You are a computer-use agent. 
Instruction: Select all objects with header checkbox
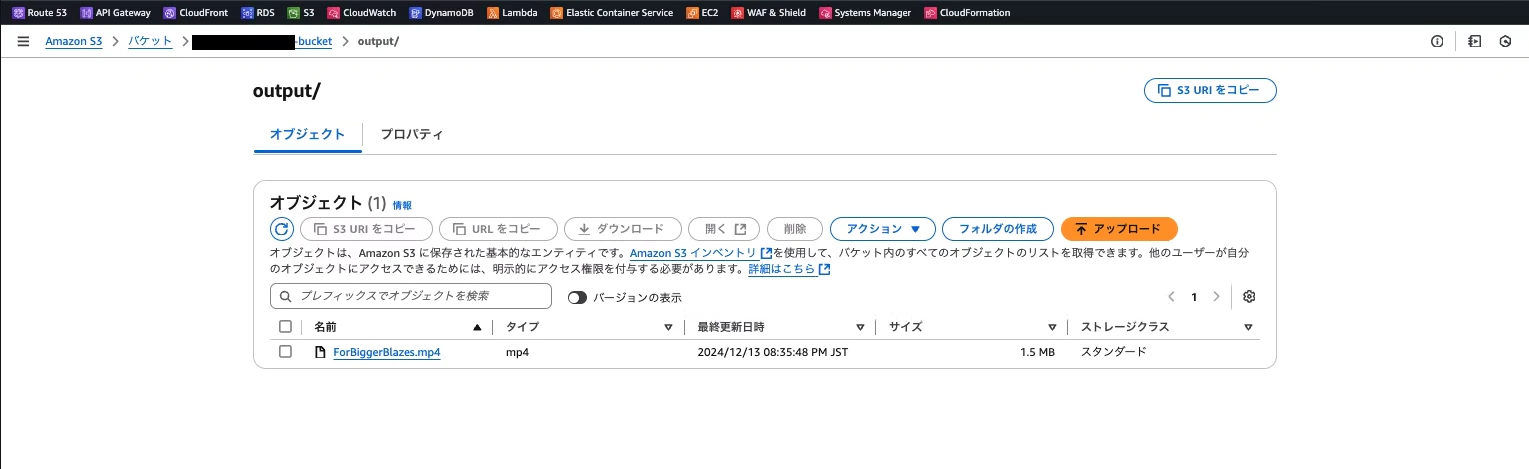coord(285,327)
